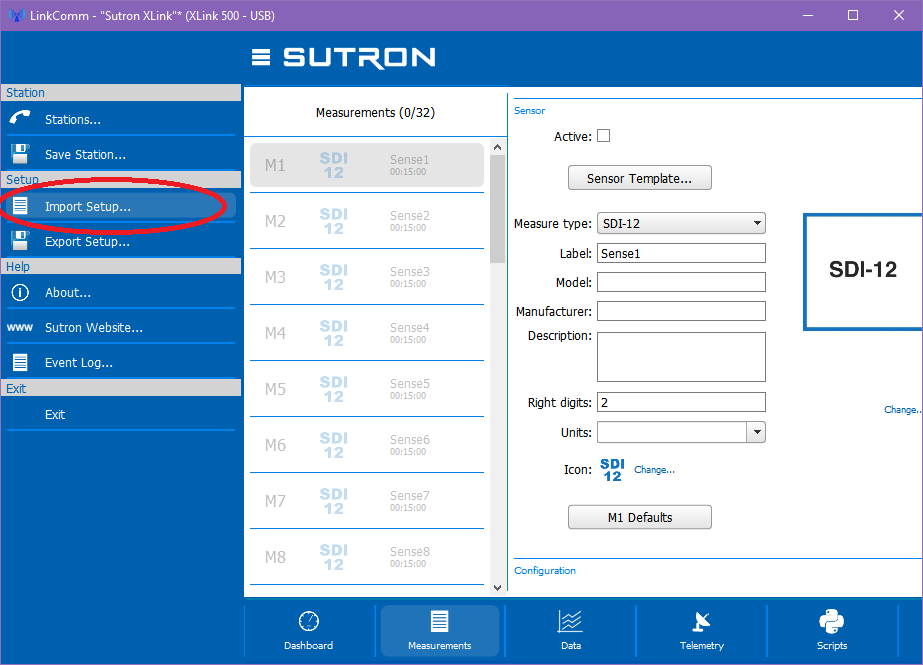Enable the Active sensor checkbox
923x665 pixels.
pos(603,136)
